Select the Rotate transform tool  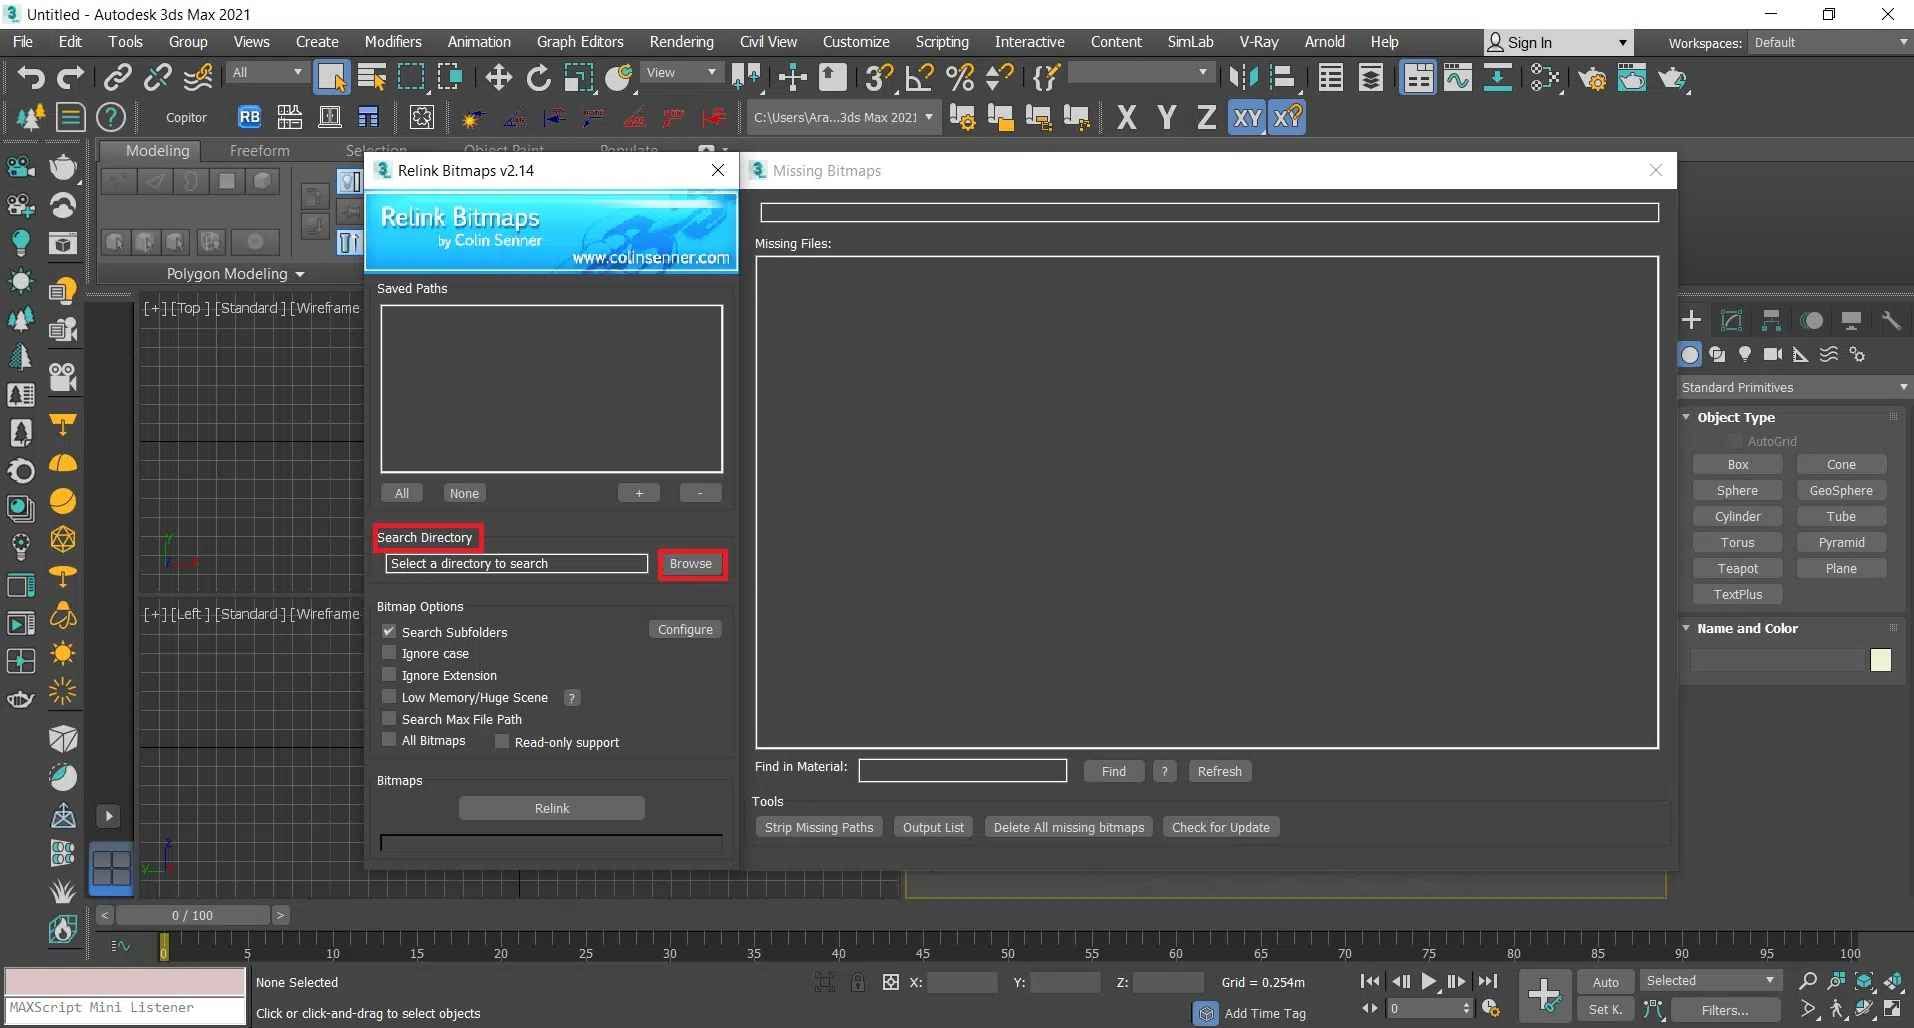coord(539,77)
